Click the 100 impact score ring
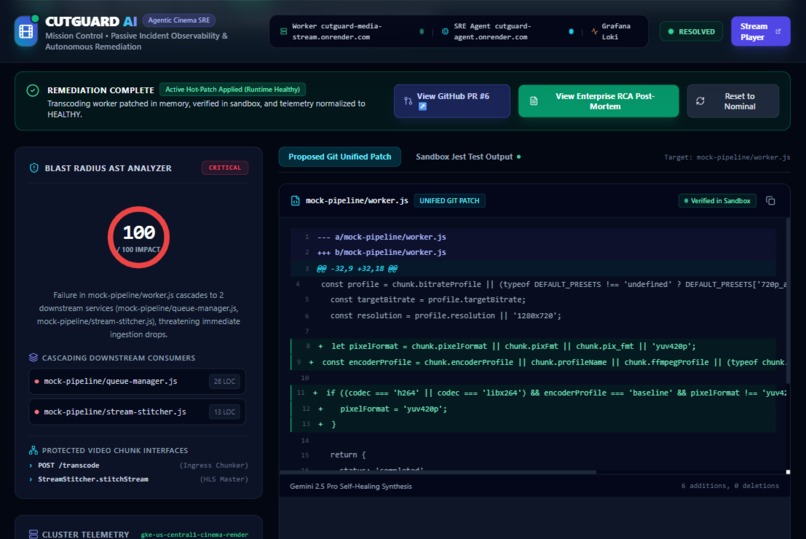 [139, 237]
